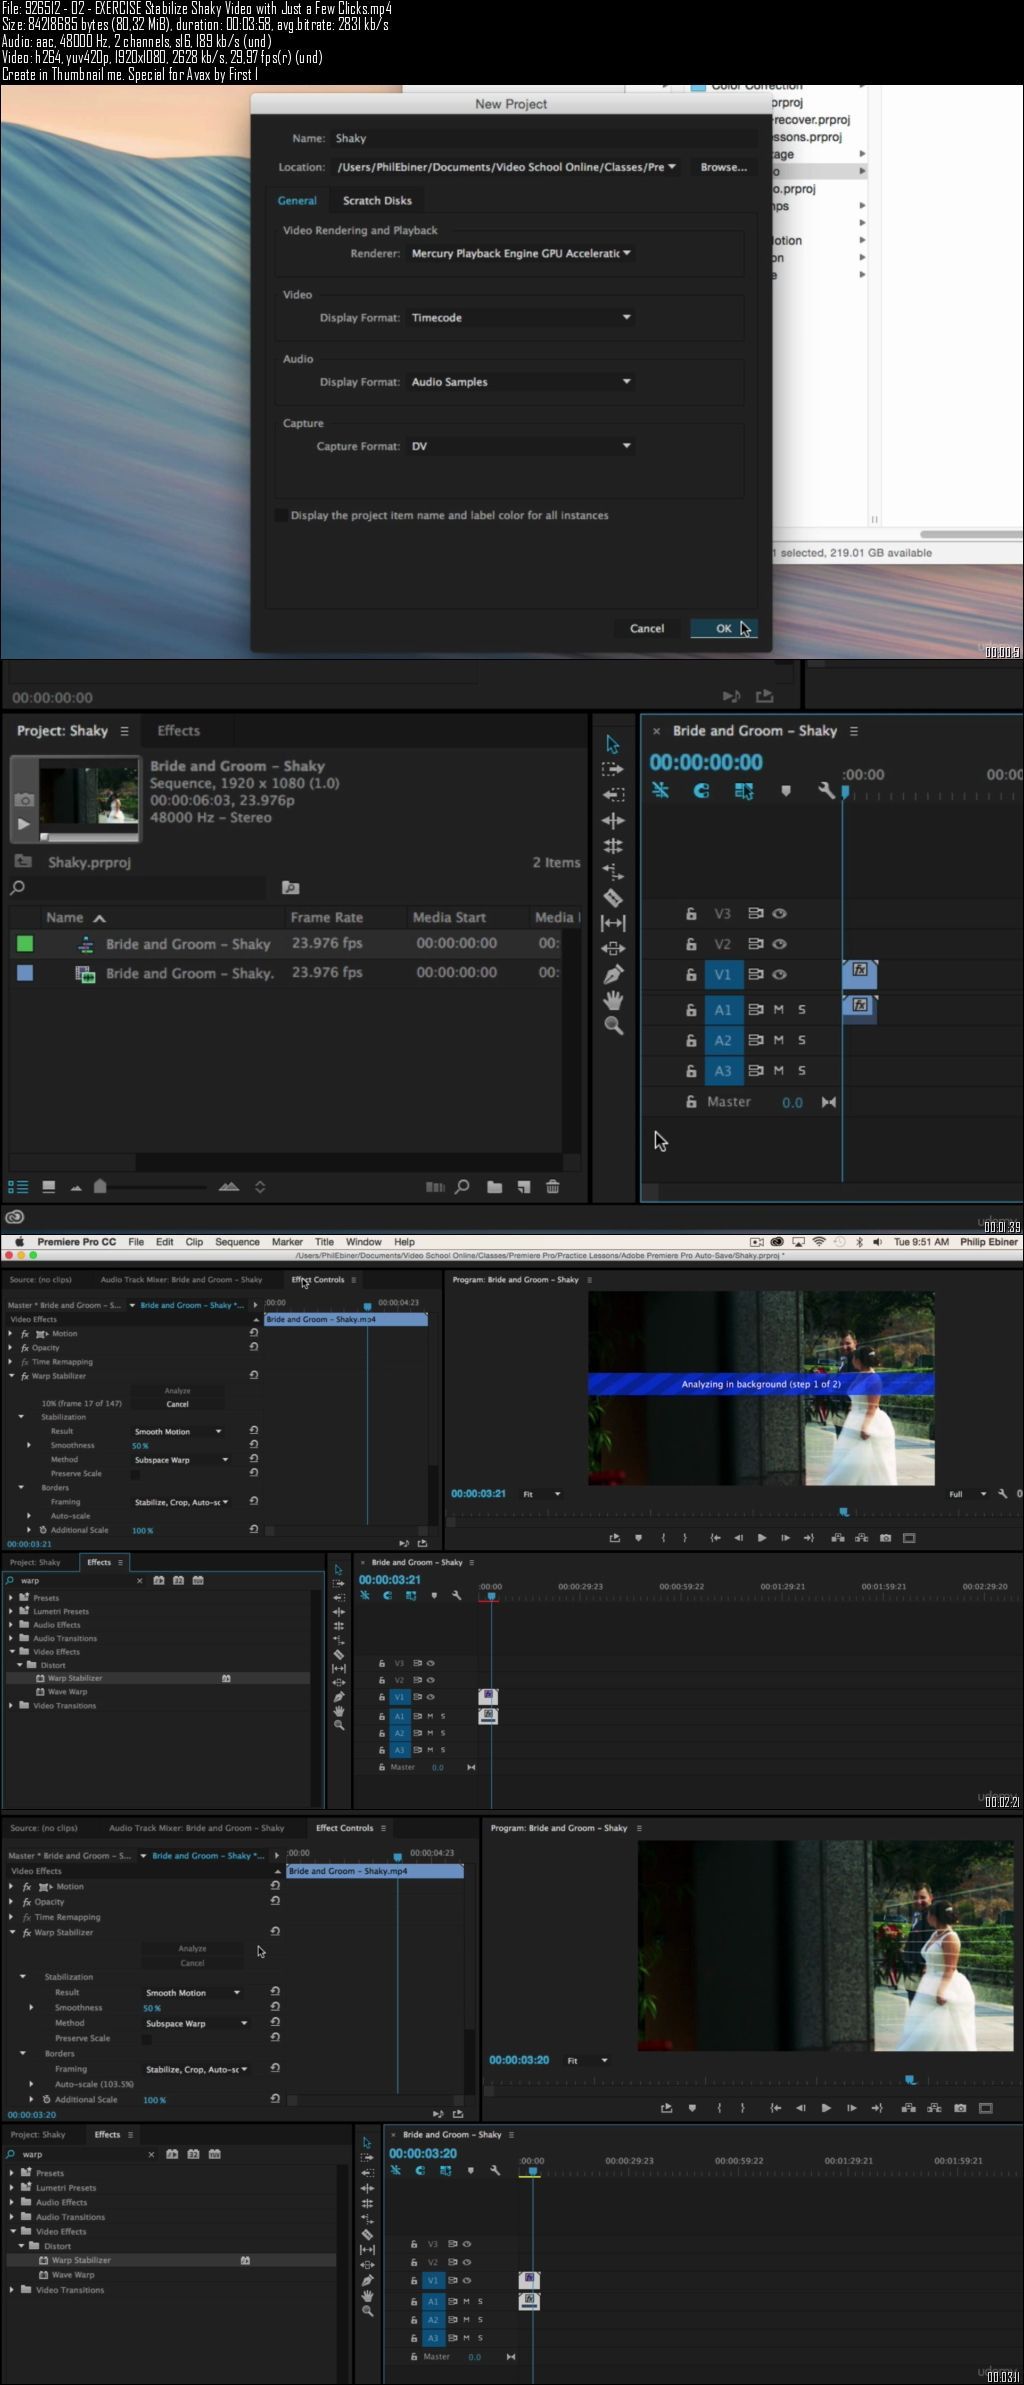Open the File menu in the menu bar
Screen dimensions: 1024x2385
click(x=136, y=1242)
